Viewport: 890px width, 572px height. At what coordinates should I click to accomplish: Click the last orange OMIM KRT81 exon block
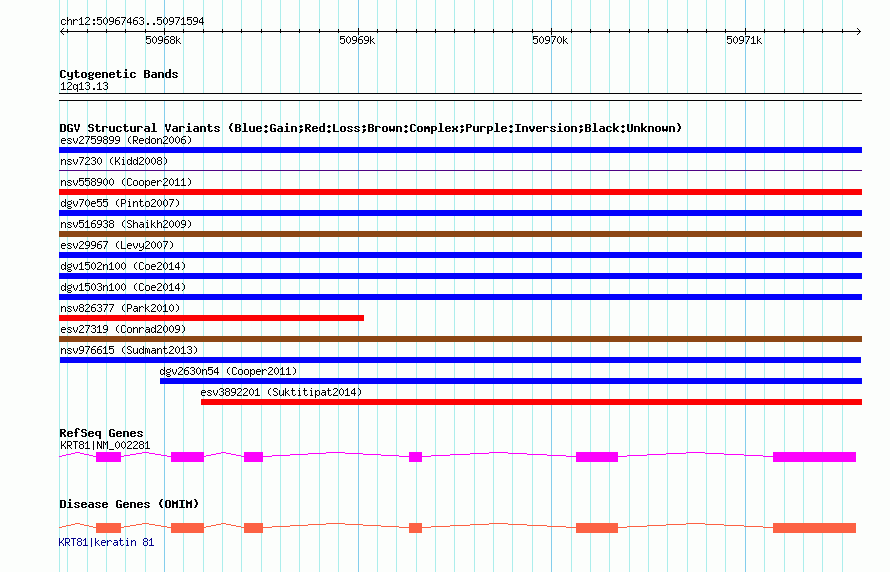(815, 528)
